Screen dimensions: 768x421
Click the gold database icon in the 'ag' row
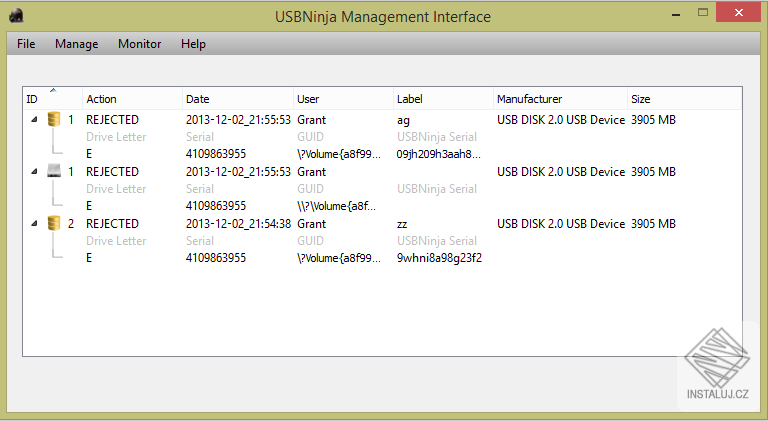tap(54, 119)
